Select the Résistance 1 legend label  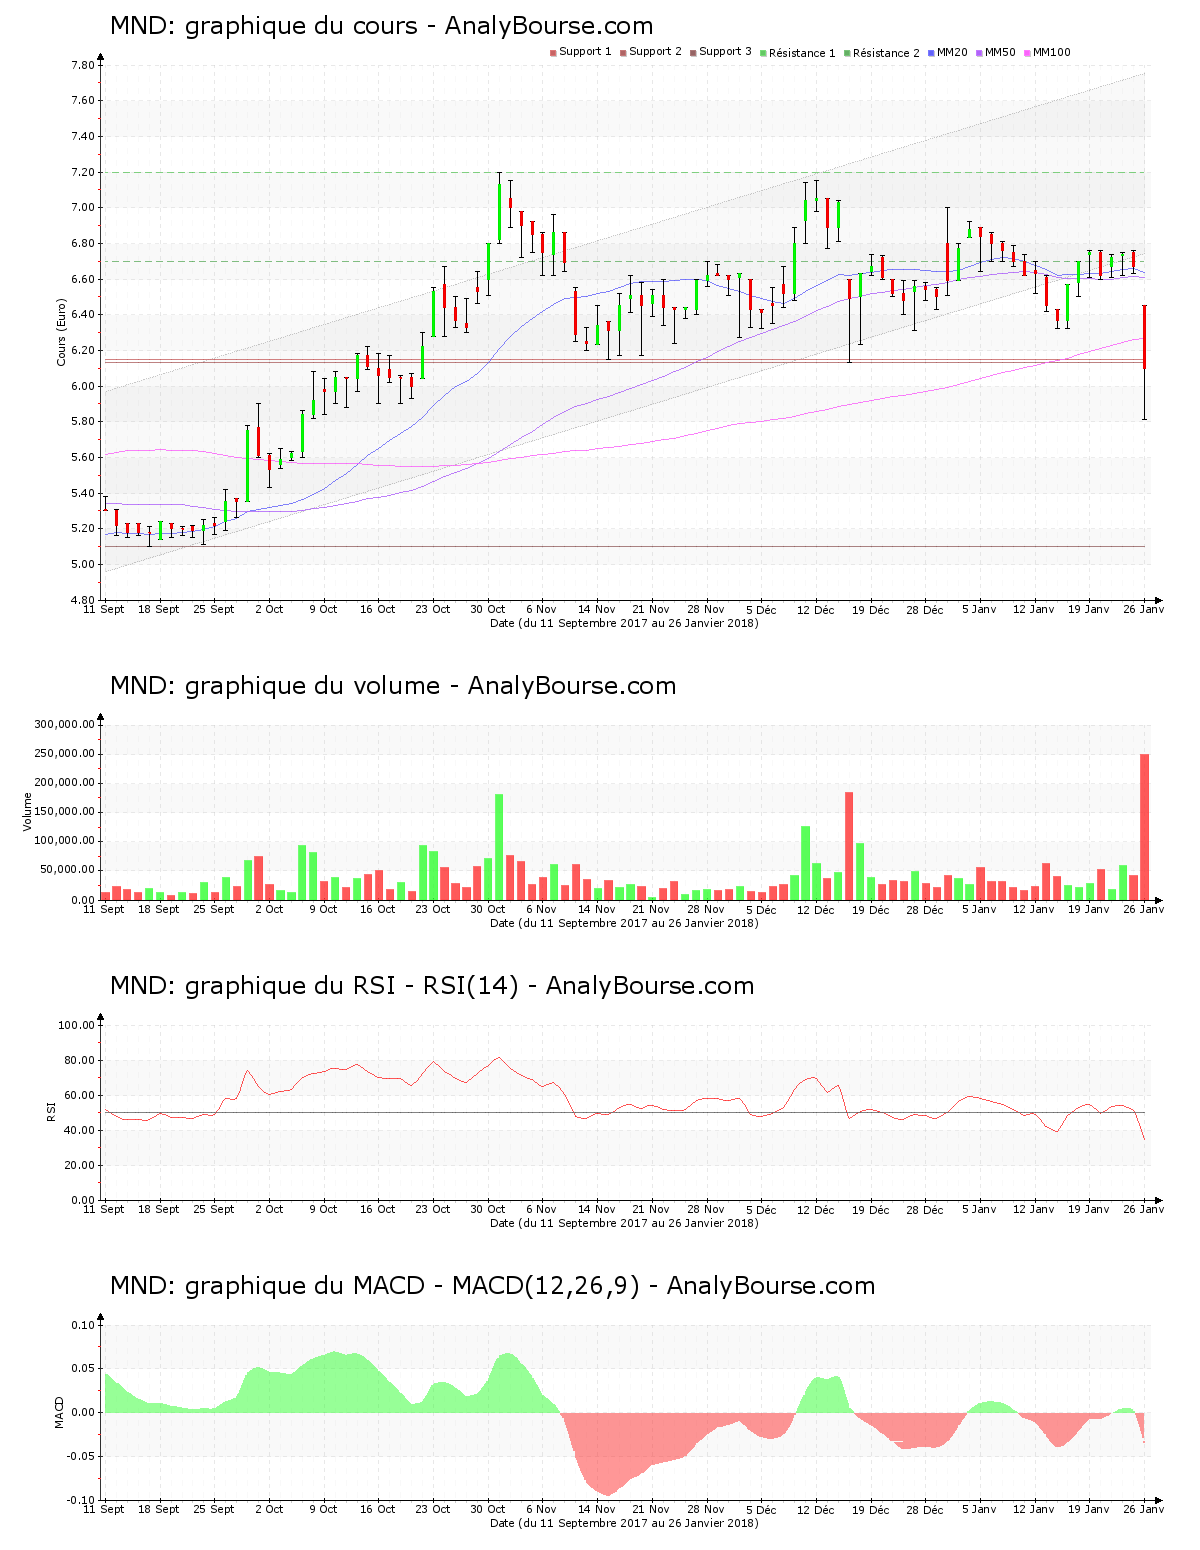[x=802, y=53]
